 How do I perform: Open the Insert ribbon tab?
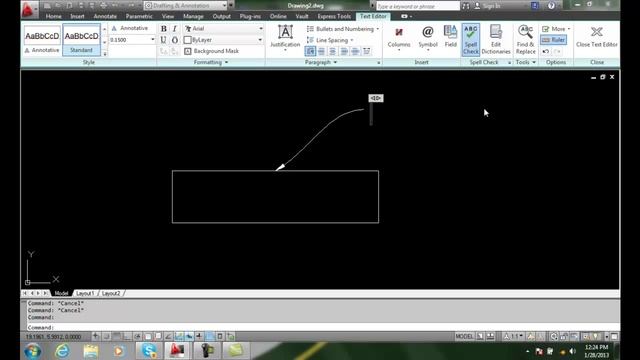coord(77,16)
